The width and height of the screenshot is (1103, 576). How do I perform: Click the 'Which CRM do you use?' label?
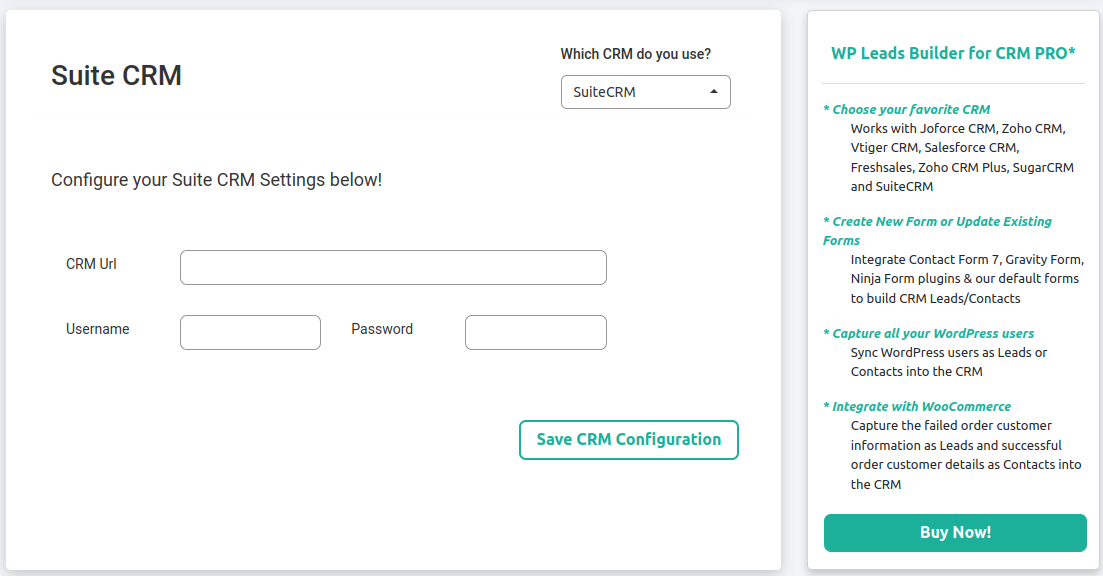[x=636, y=54]
